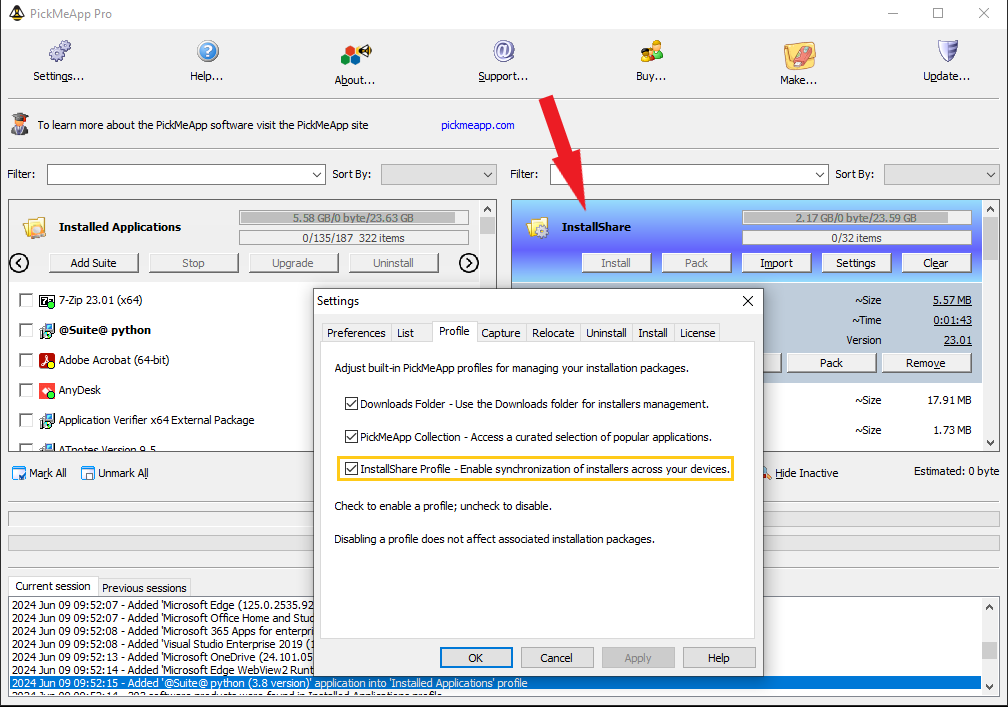The height and width of the screenshot is (707, 1008).
Task: Click the Buy toolbar icon
Action: coord(651,51)
